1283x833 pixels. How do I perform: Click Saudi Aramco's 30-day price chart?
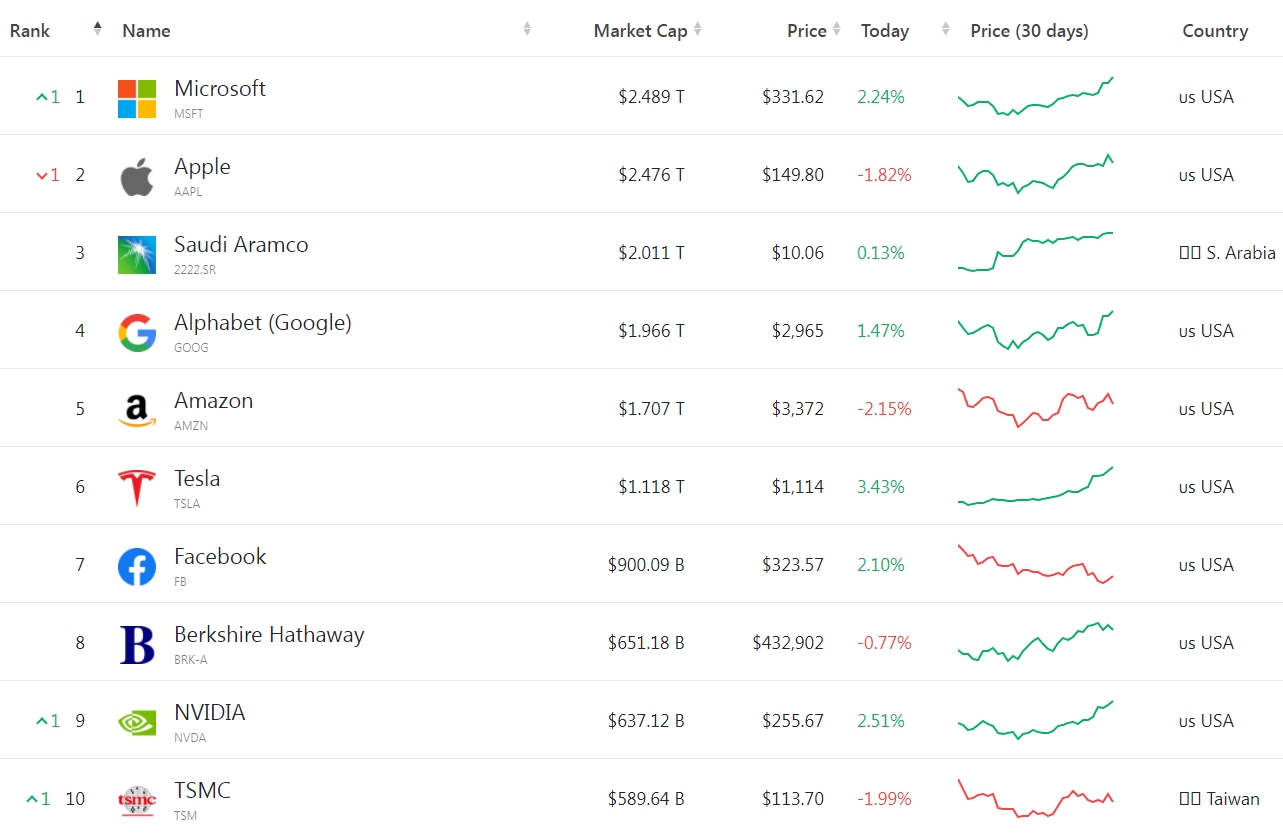click(1036, 251)
